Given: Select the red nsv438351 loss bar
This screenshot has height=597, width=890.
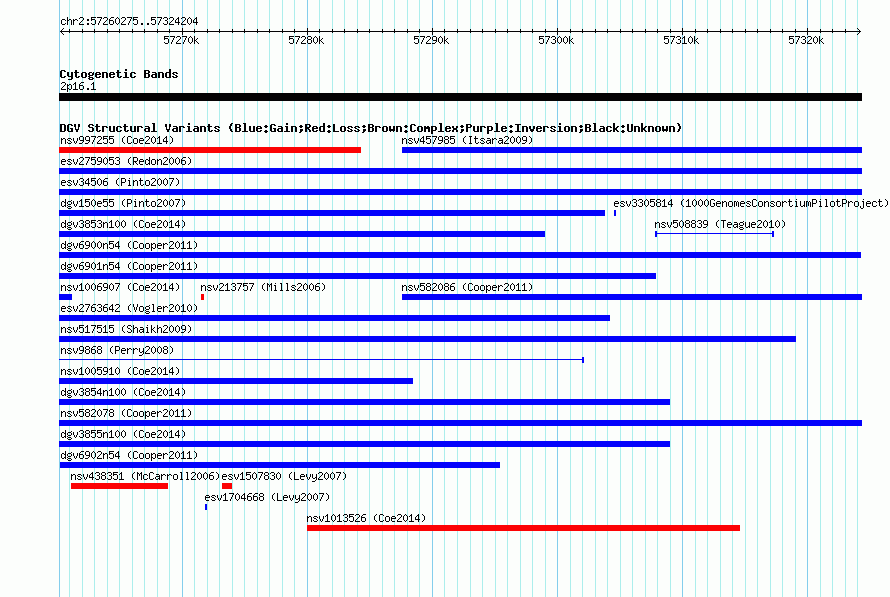Looking at the screenshot, I should tap(119, 486).
